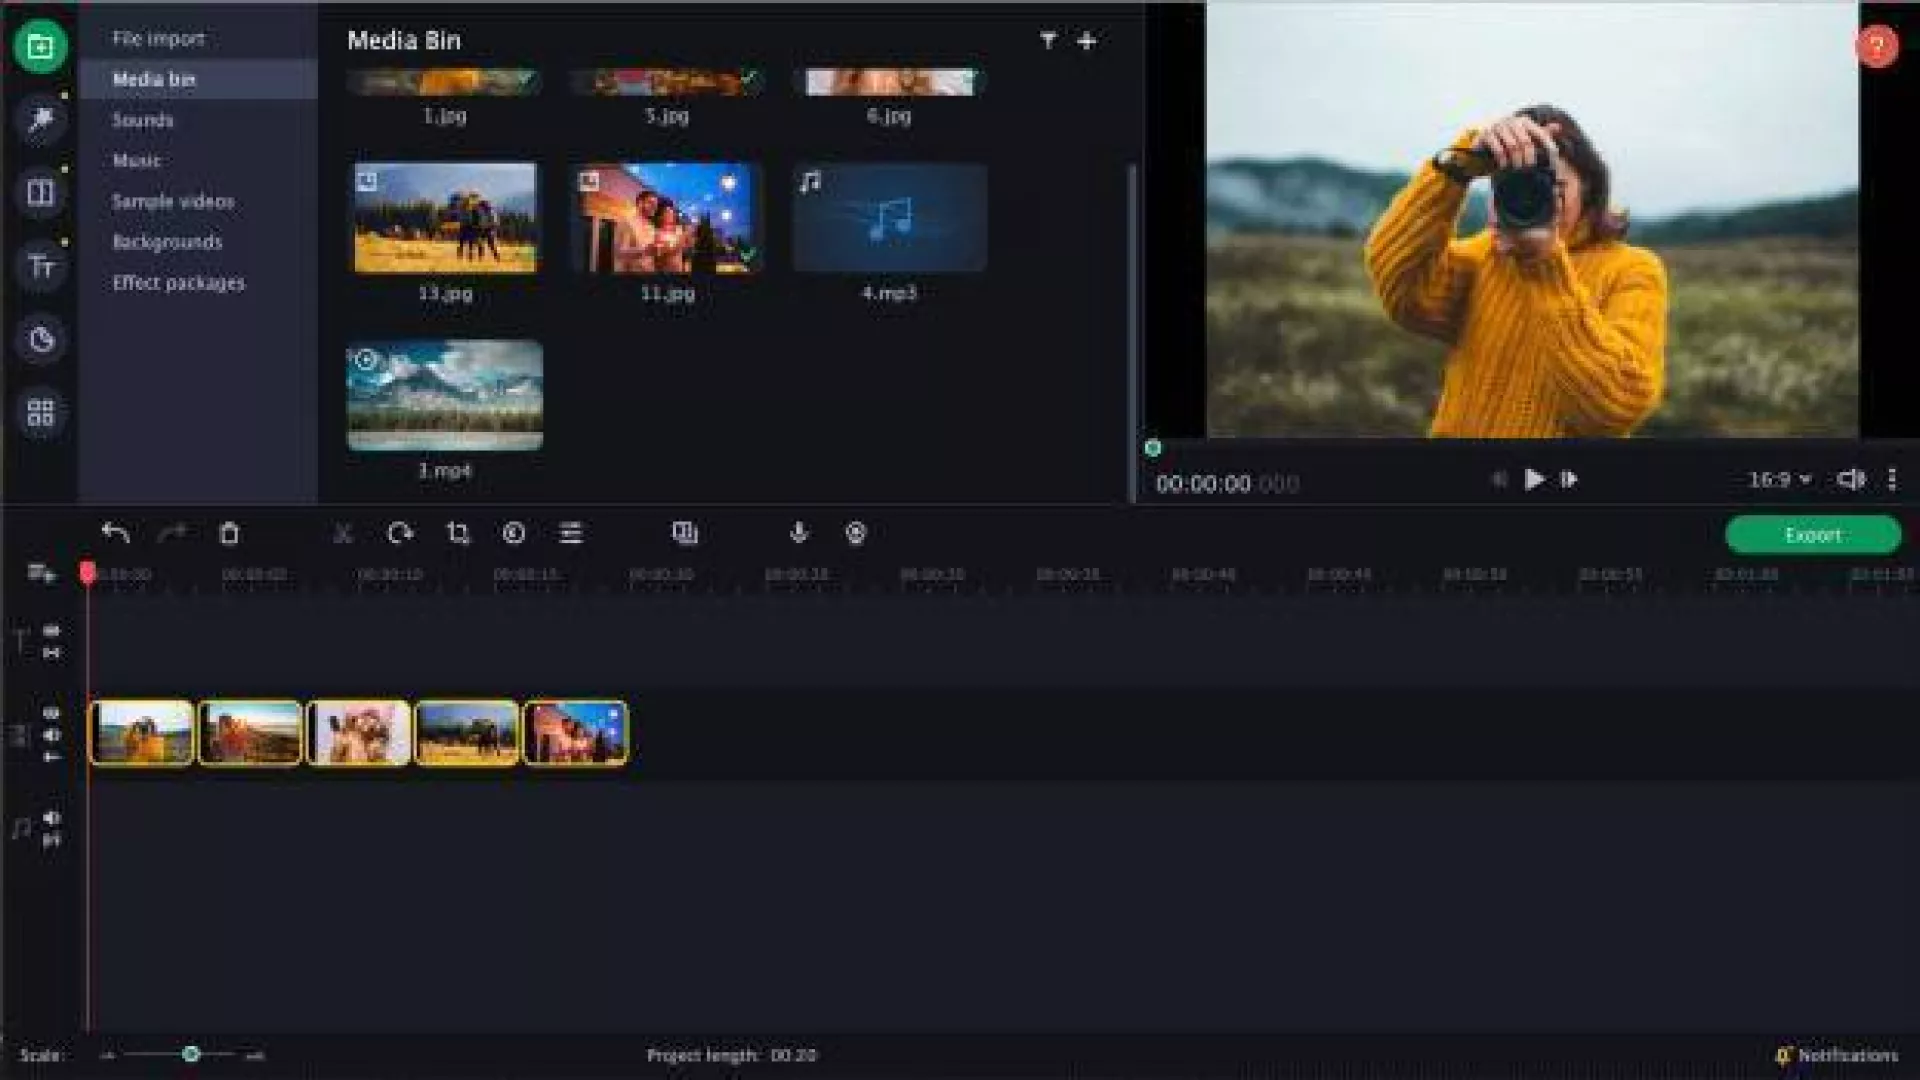Delete selected clip with trash icon
The height and width of the screenshot is (1080, 1920).
click(x=229, y=533)
